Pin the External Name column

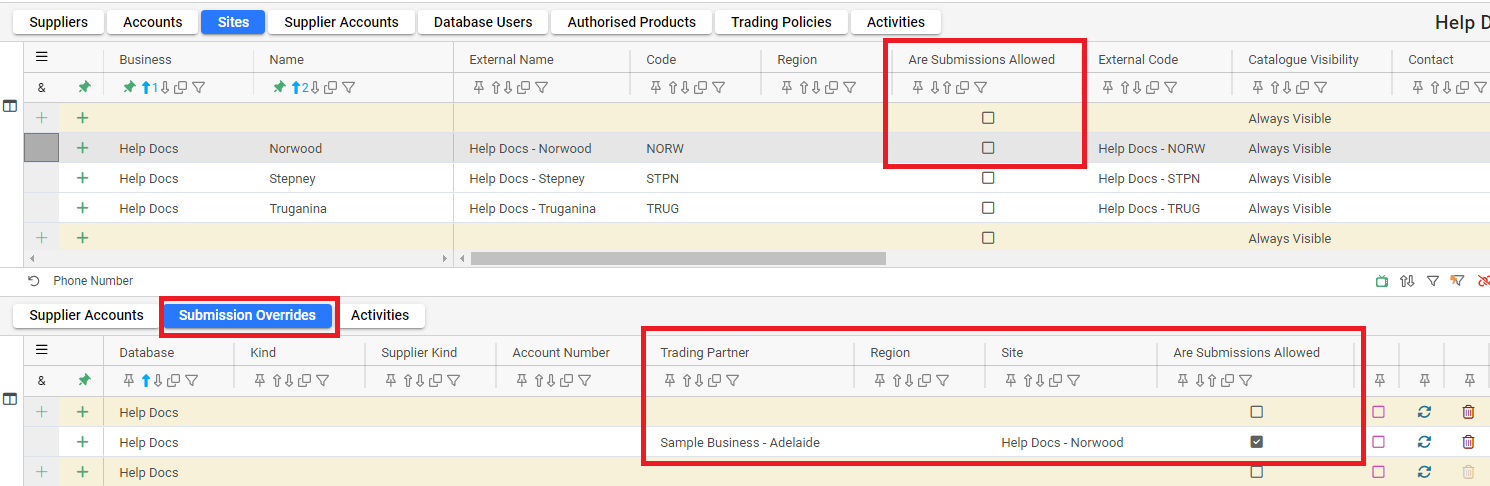coord(476,88)
